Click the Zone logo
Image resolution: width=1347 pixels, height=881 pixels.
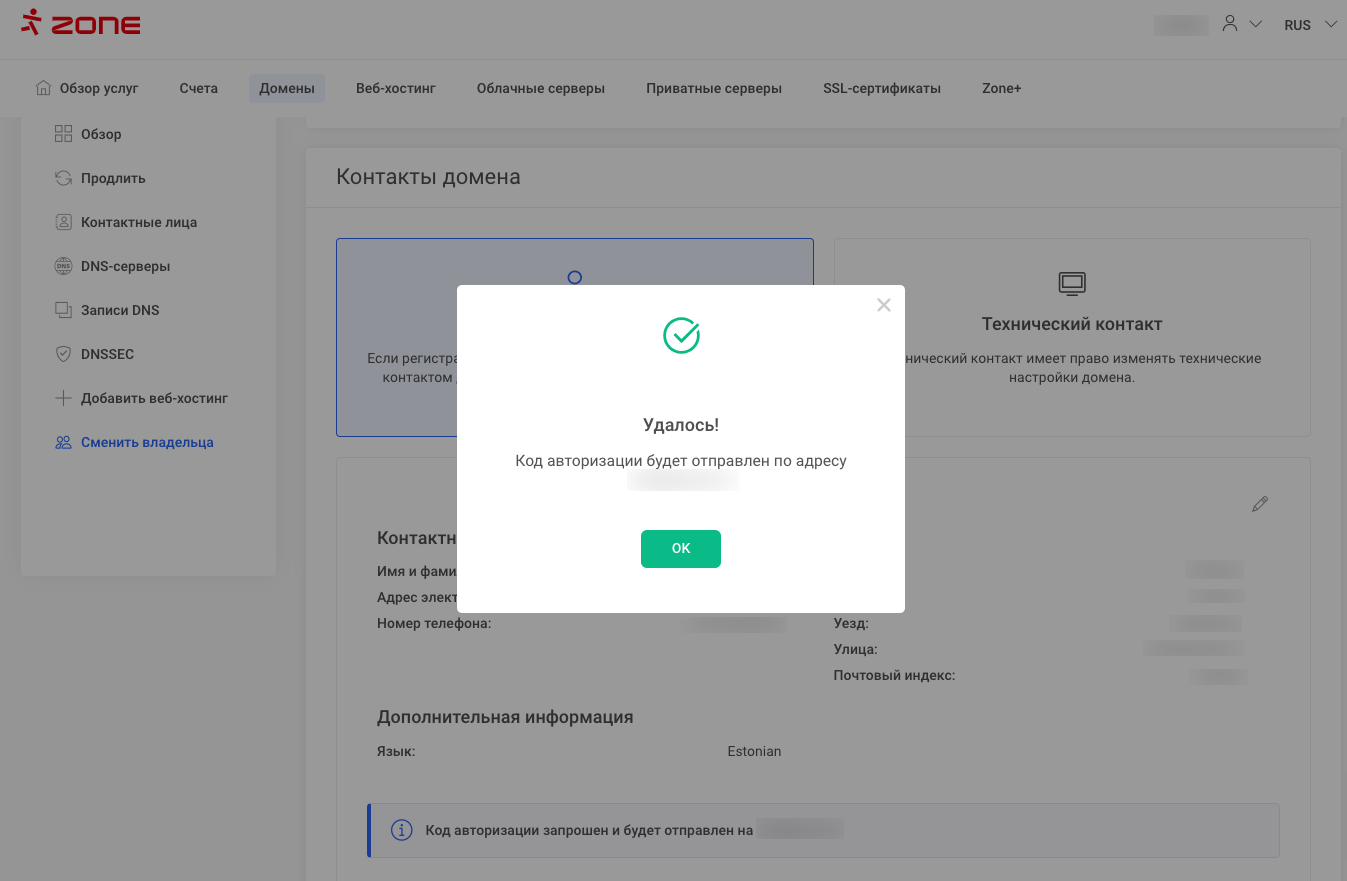(81, 24)
